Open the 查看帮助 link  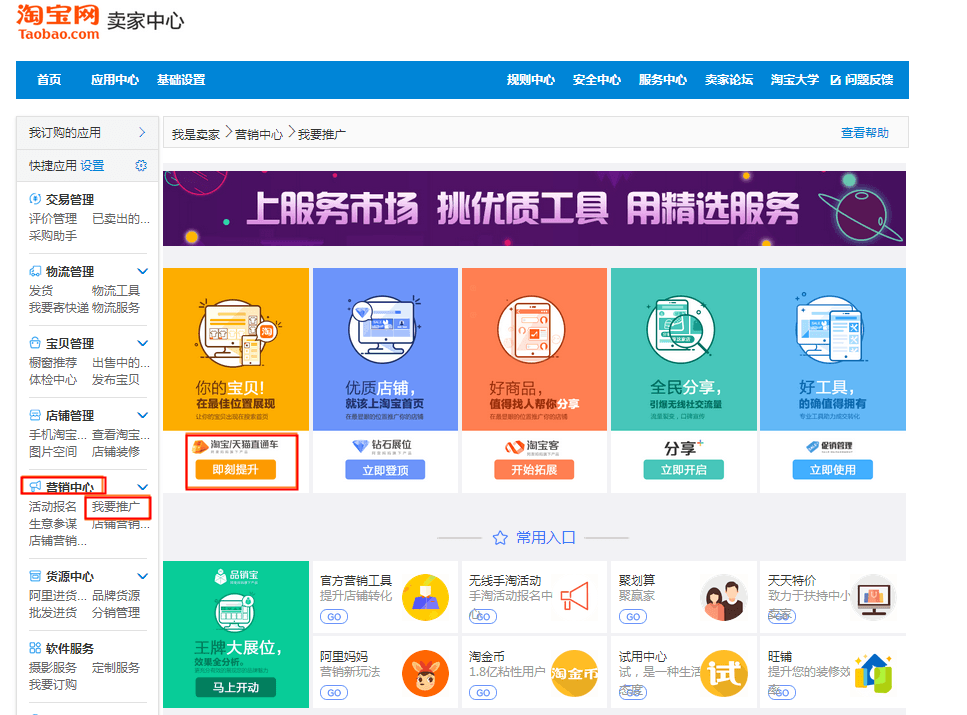point(865,133)
